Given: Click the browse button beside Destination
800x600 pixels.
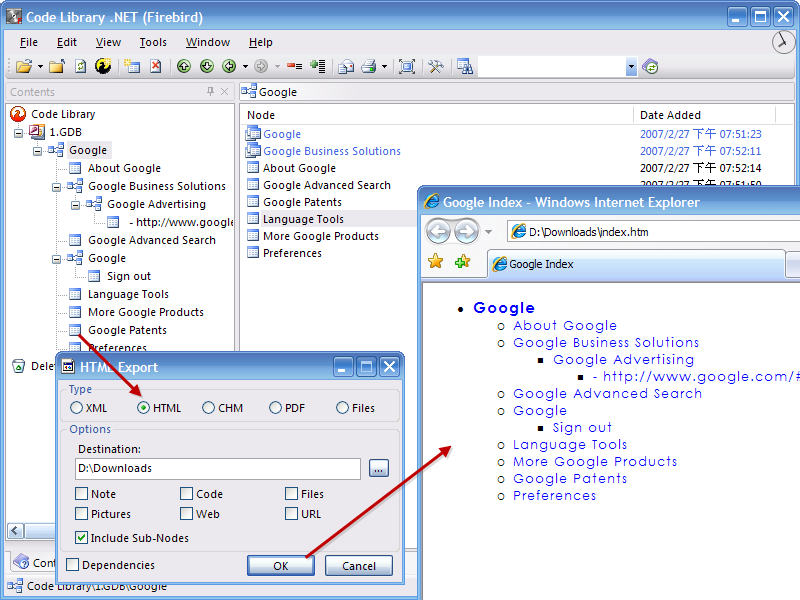Looking at the screenshot, I should click(378, 468).
